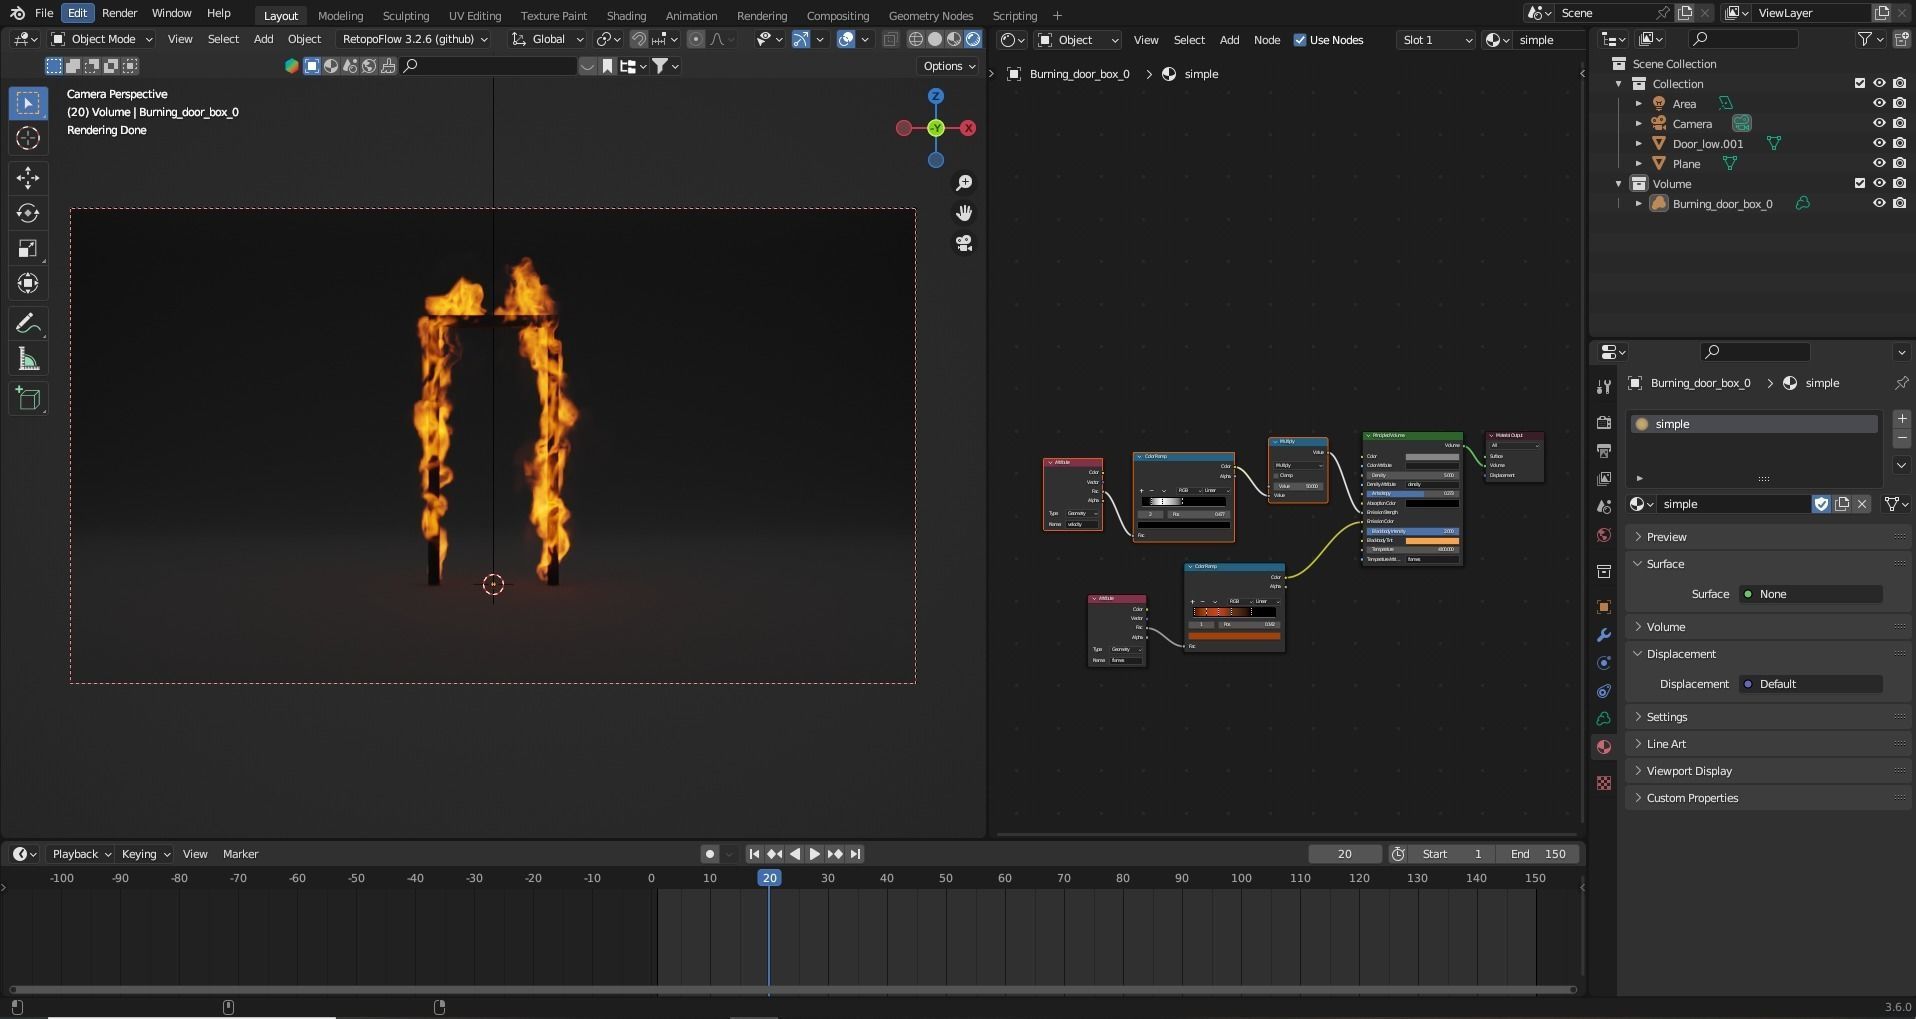This screenshot has width=1916, height=1019.
Task: Click the Displacement Default button
Action: point(1811,684)
